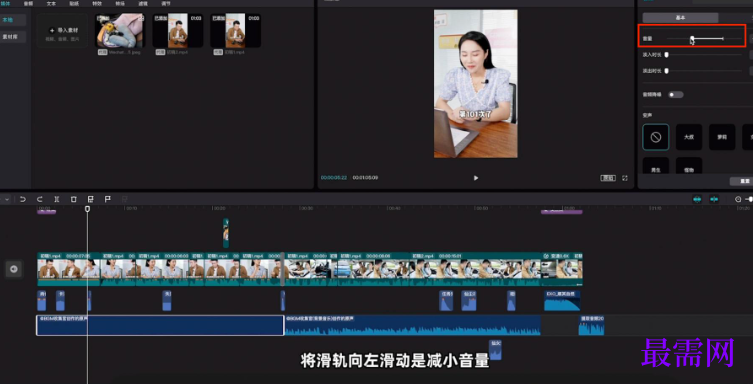Open the 贴纸 stickers menu tab
The width and height of the screenshot is (753, 384).
coord(74,3)
